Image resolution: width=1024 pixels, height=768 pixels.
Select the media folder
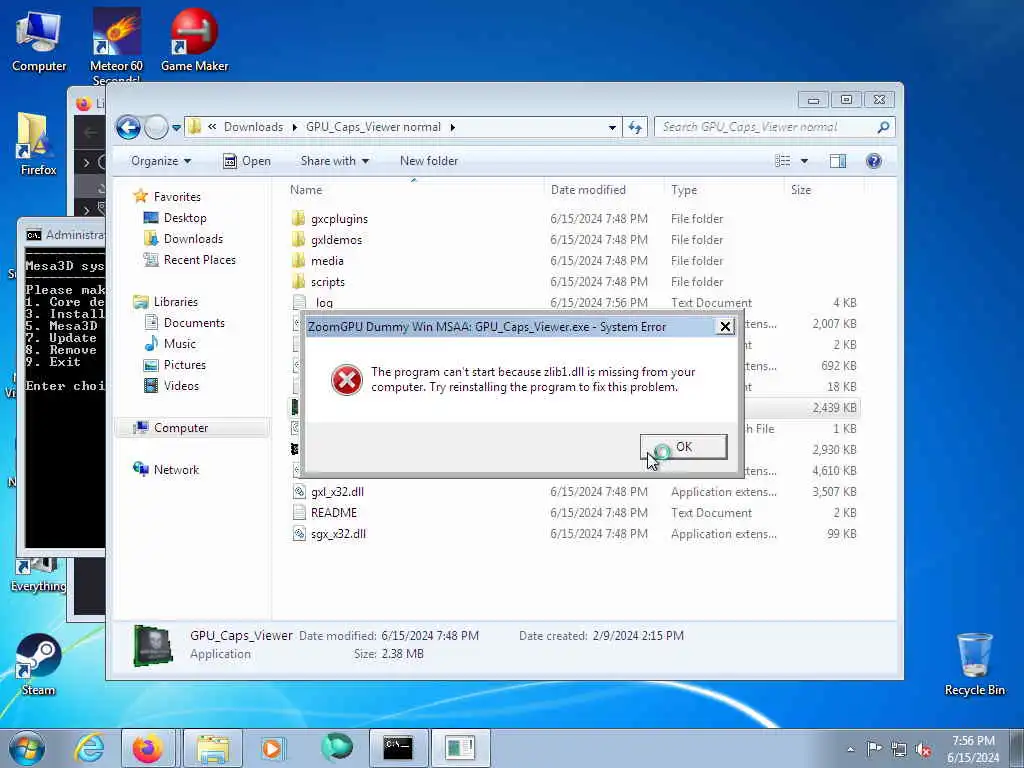coord(327,261)
